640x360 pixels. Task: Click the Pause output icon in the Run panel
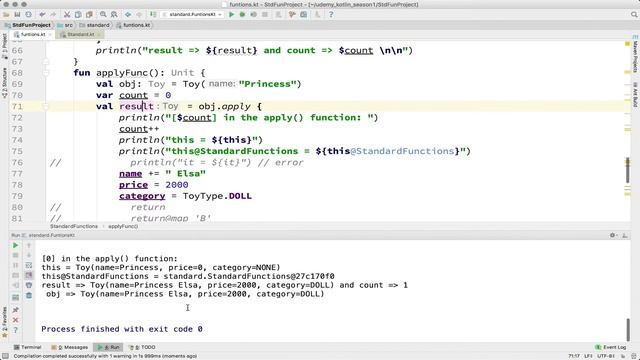(x=16, y=265)
